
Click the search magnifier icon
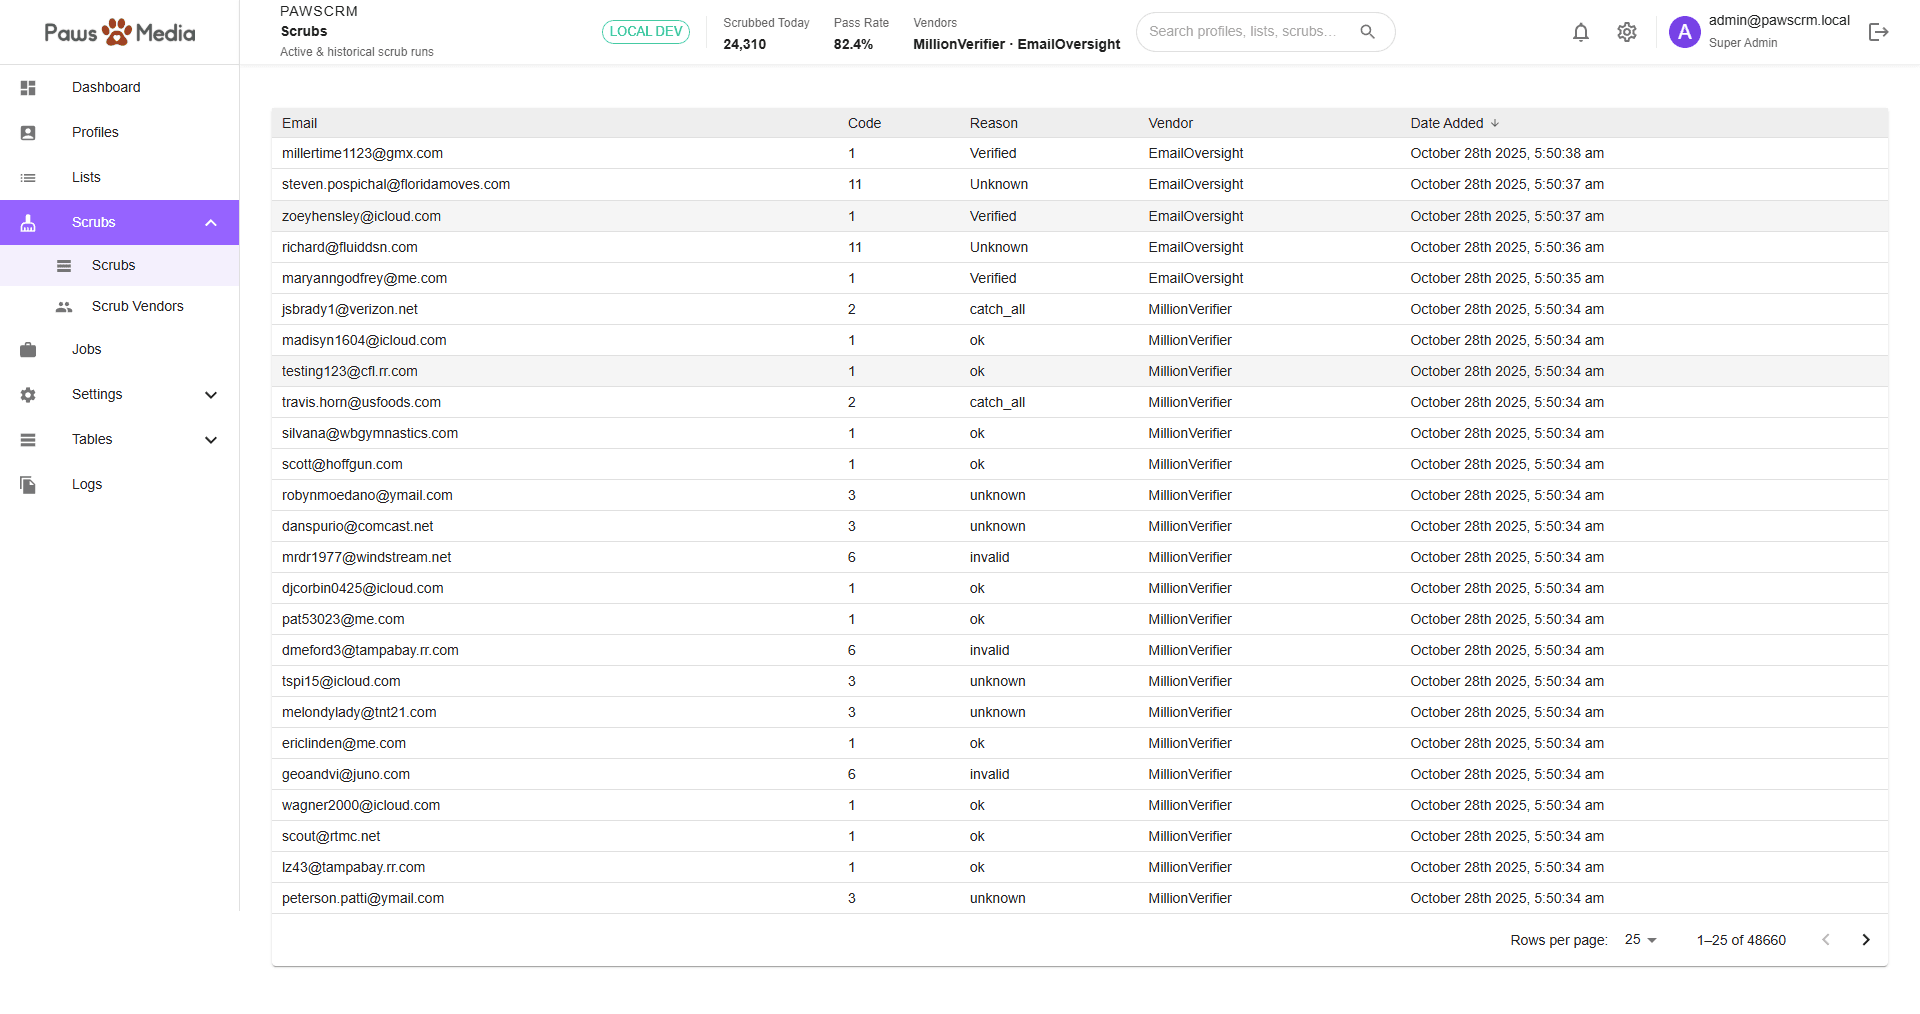pos(1367,32)
